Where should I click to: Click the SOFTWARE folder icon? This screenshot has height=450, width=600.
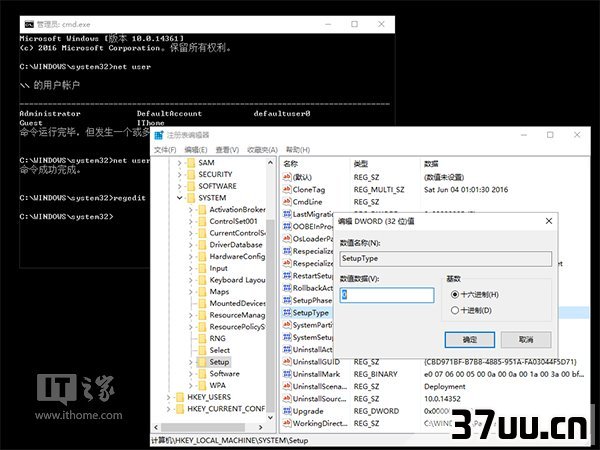point(191,186)
